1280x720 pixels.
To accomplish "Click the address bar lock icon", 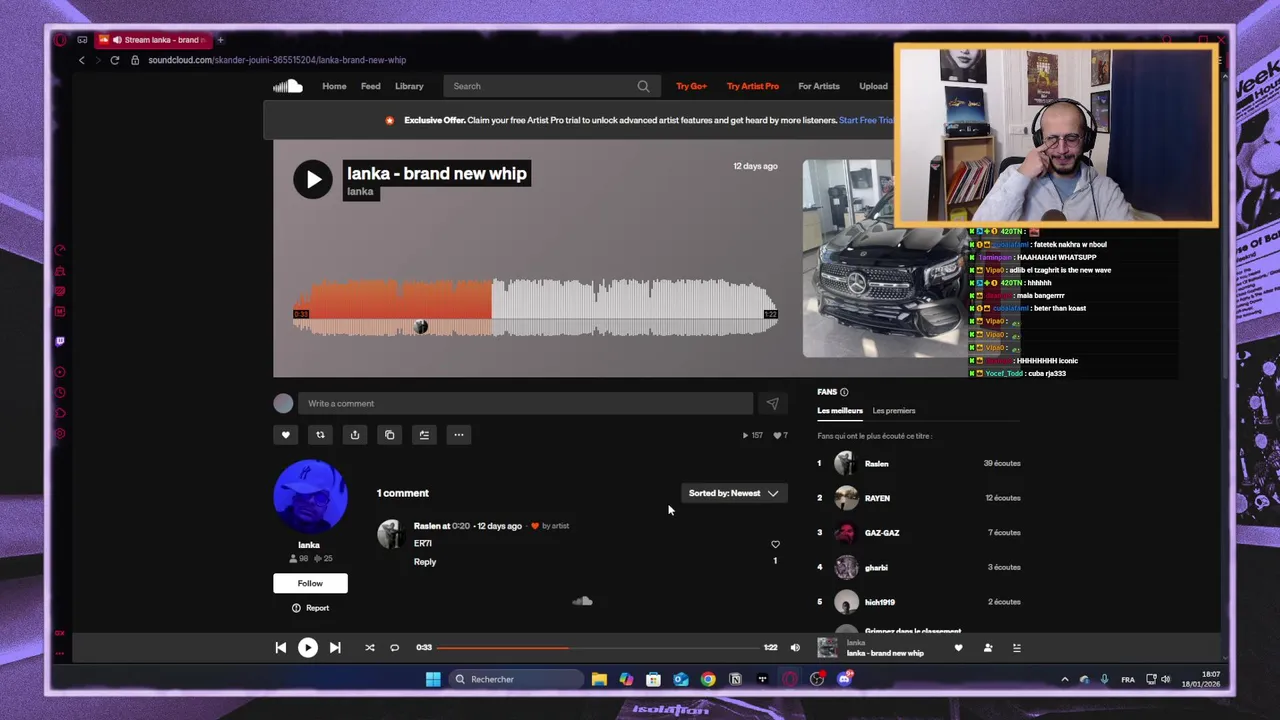I will 135,60.
